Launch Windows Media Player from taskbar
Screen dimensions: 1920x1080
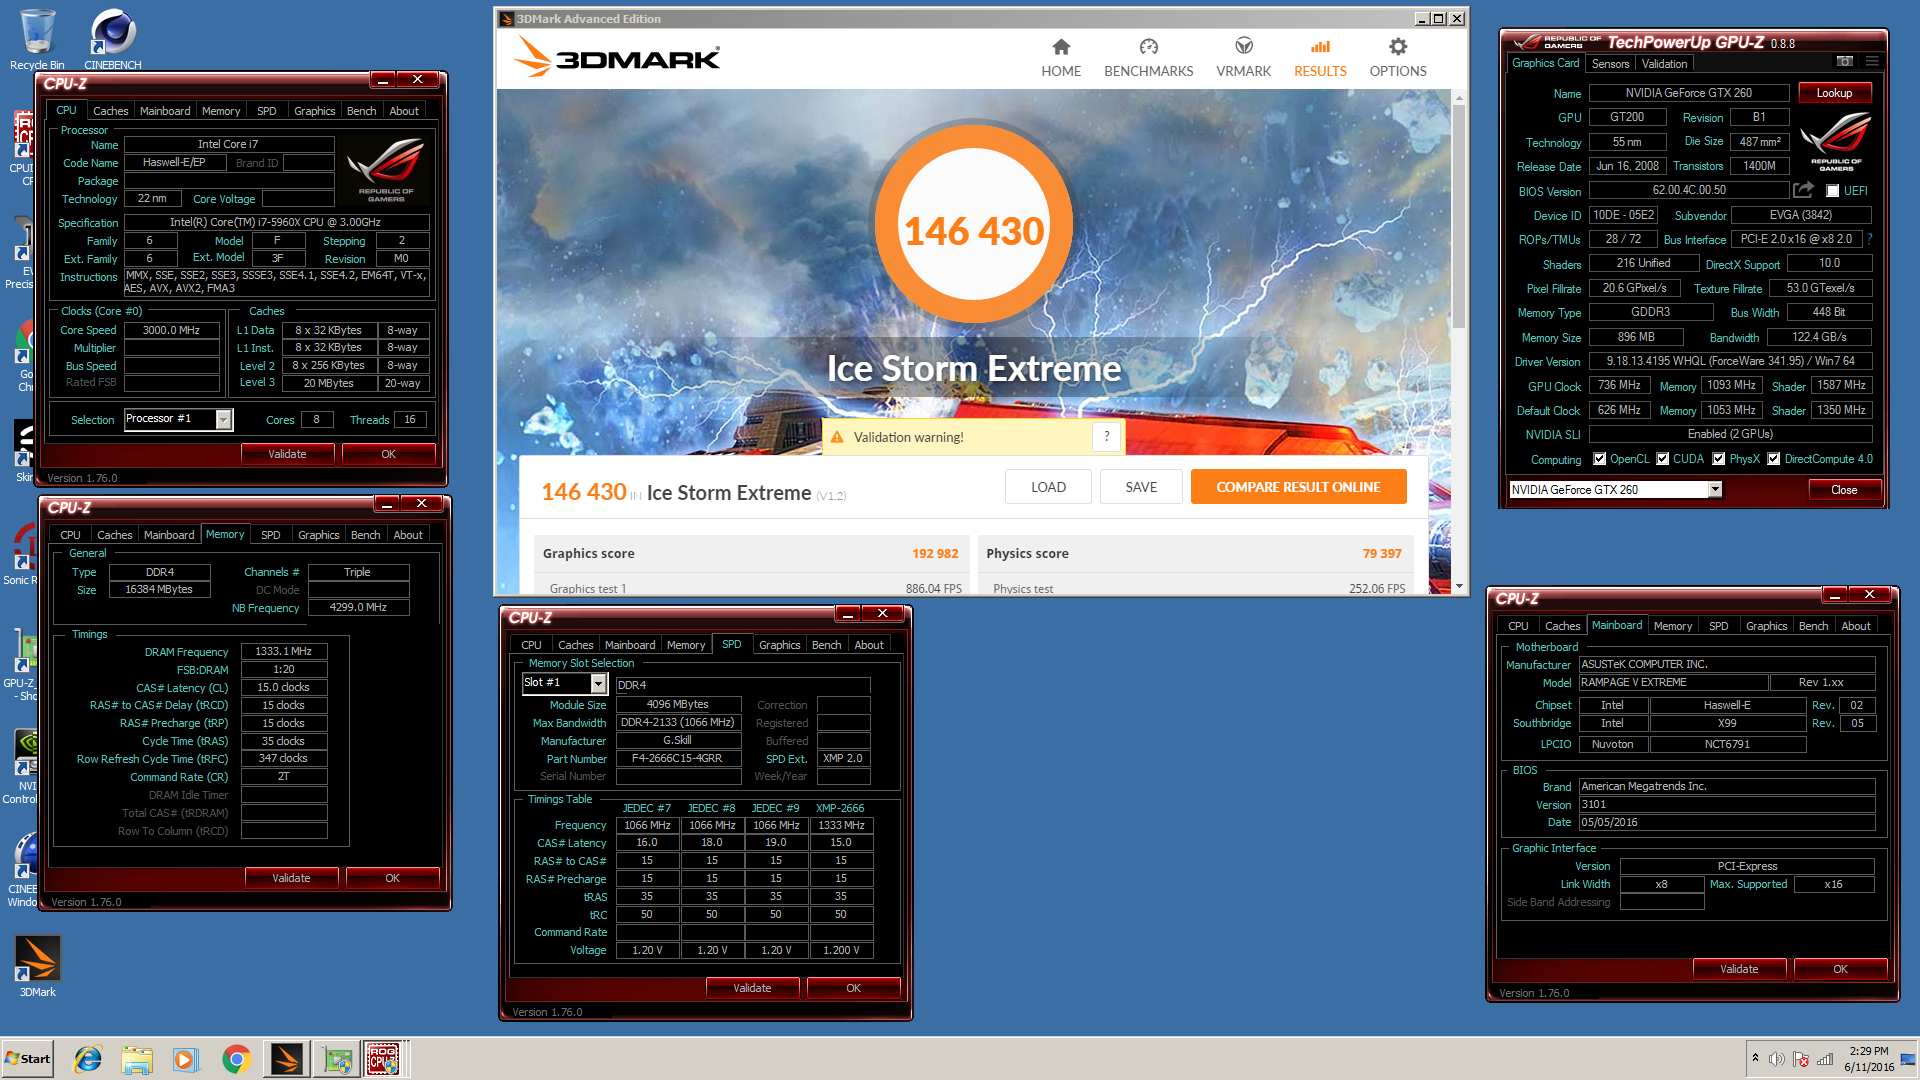pyautogui.click(x=186, y=1059)
